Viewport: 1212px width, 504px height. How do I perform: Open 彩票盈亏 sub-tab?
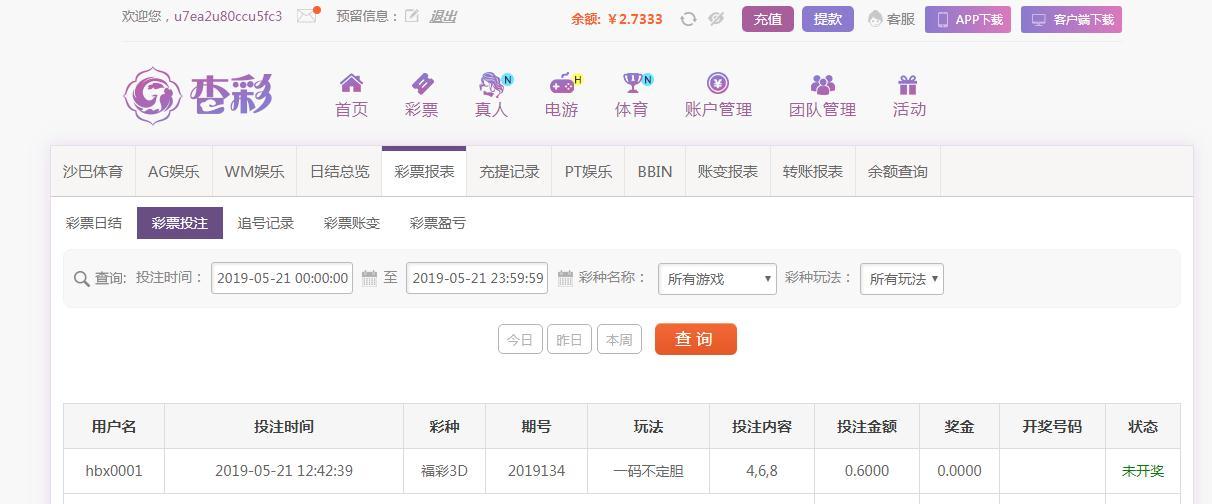(438, 223)
